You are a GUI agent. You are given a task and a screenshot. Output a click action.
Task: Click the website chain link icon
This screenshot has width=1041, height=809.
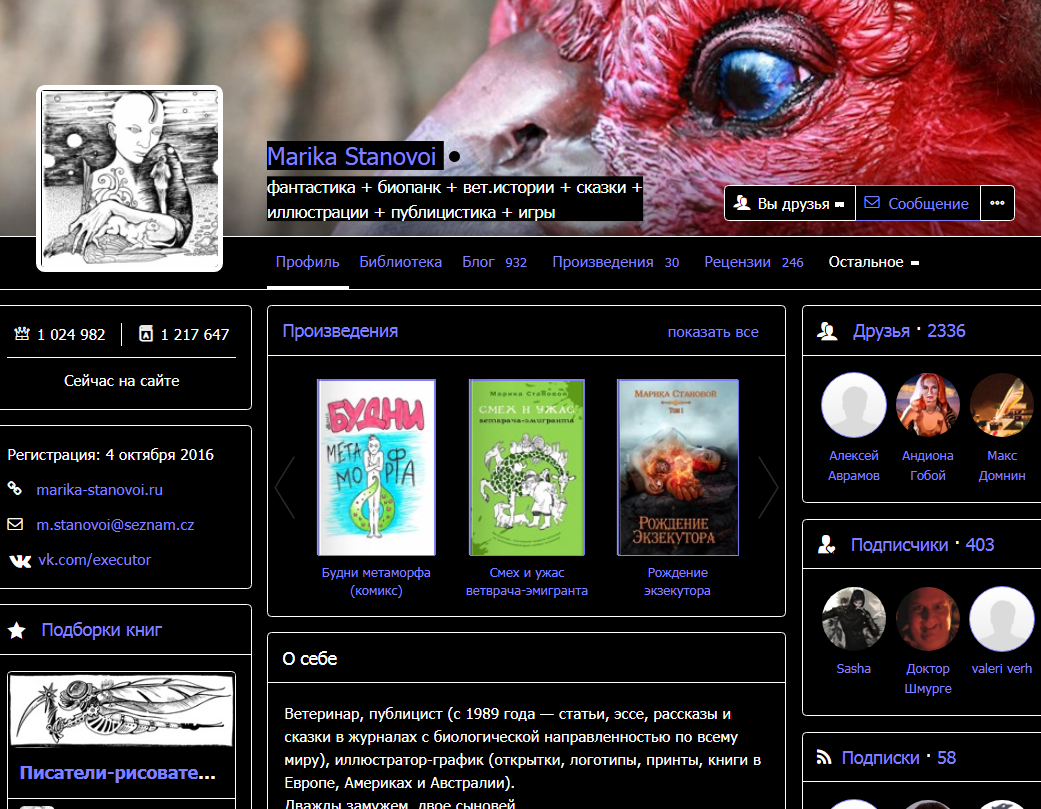[15, 488]
